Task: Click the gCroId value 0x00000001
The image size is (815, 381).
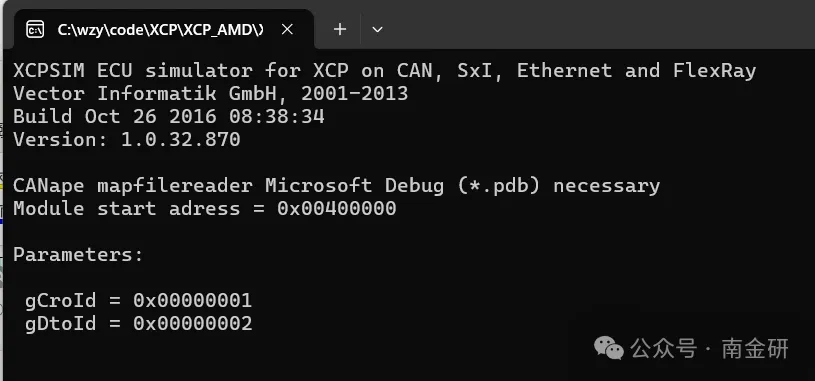Action: click(192, 300)
